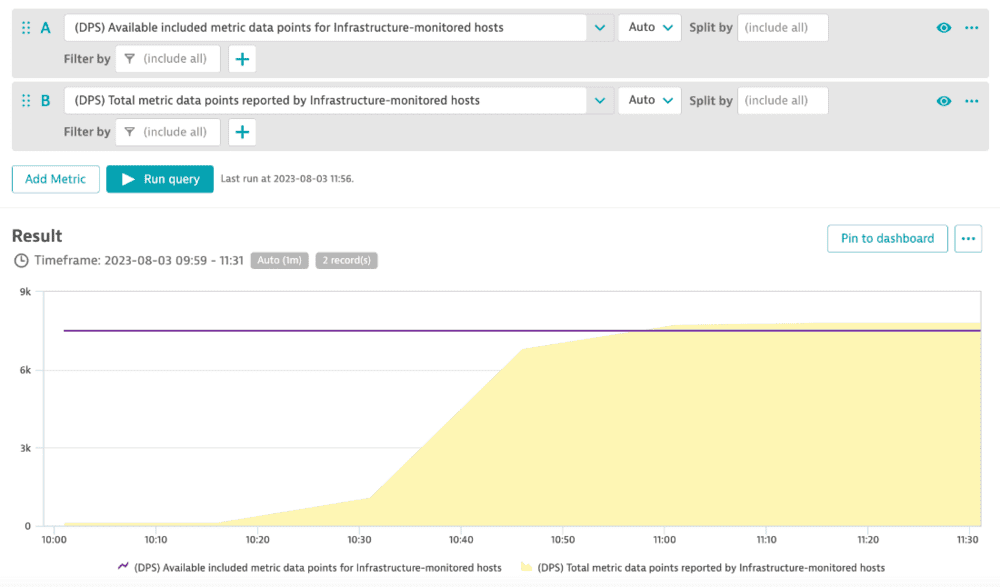This screenshot has width=1000, height=587.
Task: Open the more options menu for query B
Action: (971, 100)
